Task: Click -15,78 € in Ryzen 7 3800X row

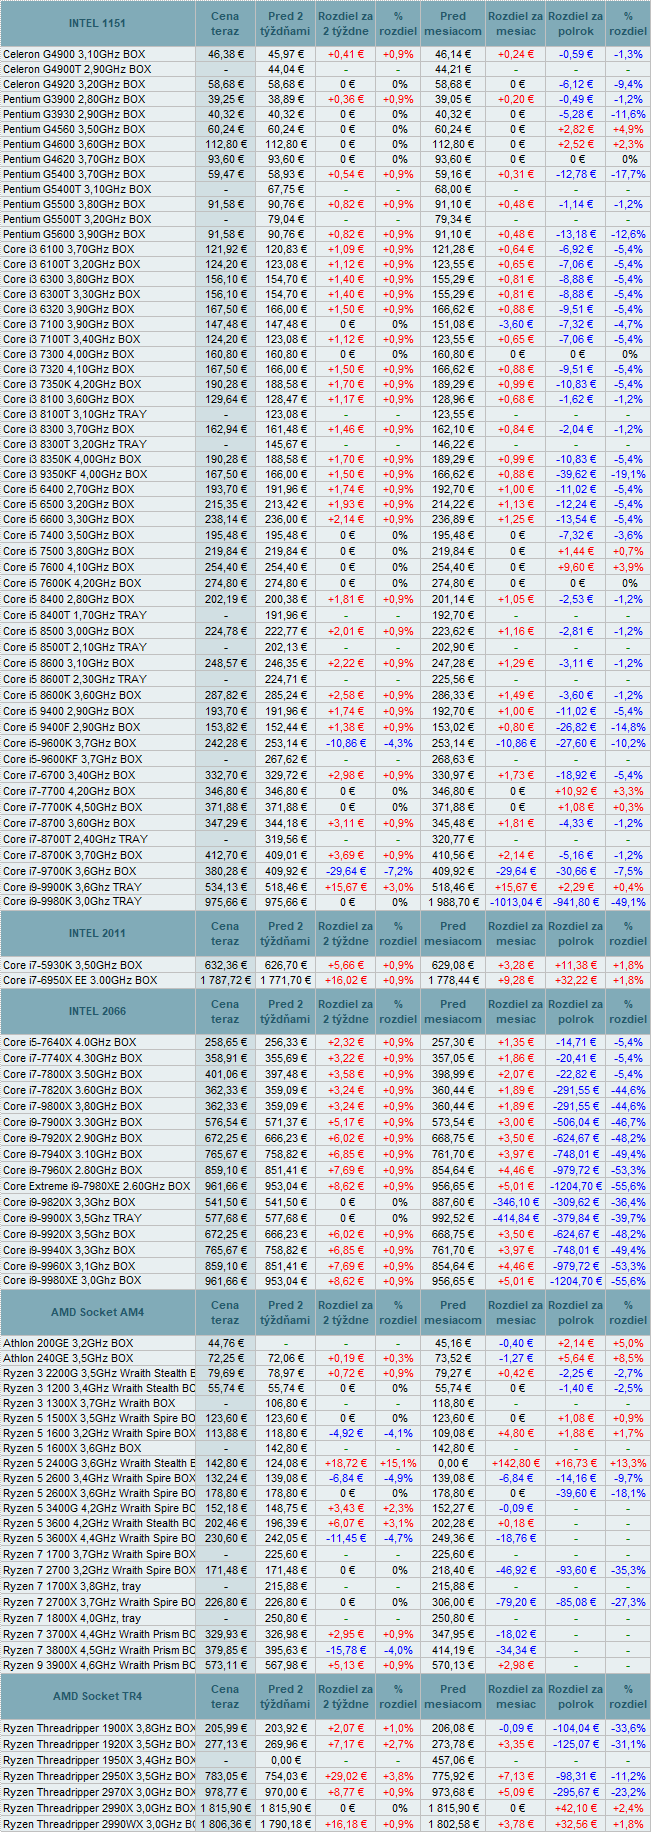Action: click(346, 1650)
